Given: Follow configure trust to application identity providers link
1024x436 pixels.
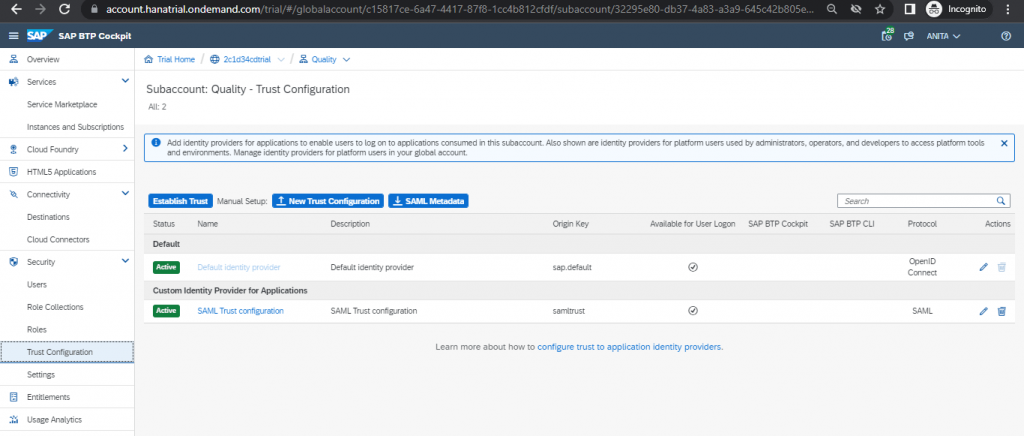Looking at the screenshot, I should click(x=630, y=347).
